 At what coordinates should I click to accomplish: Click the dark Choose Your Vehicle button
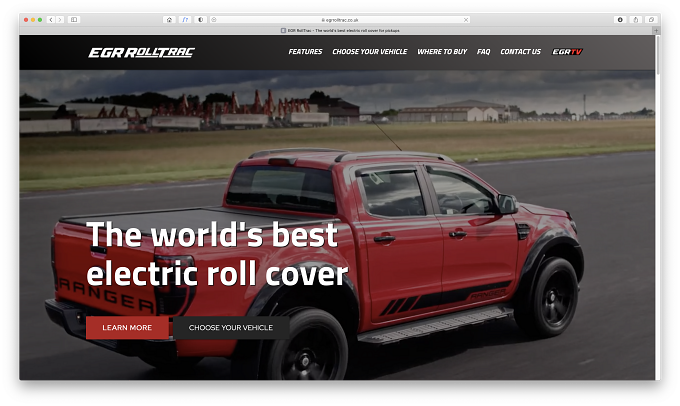click(x=231, y=327)
